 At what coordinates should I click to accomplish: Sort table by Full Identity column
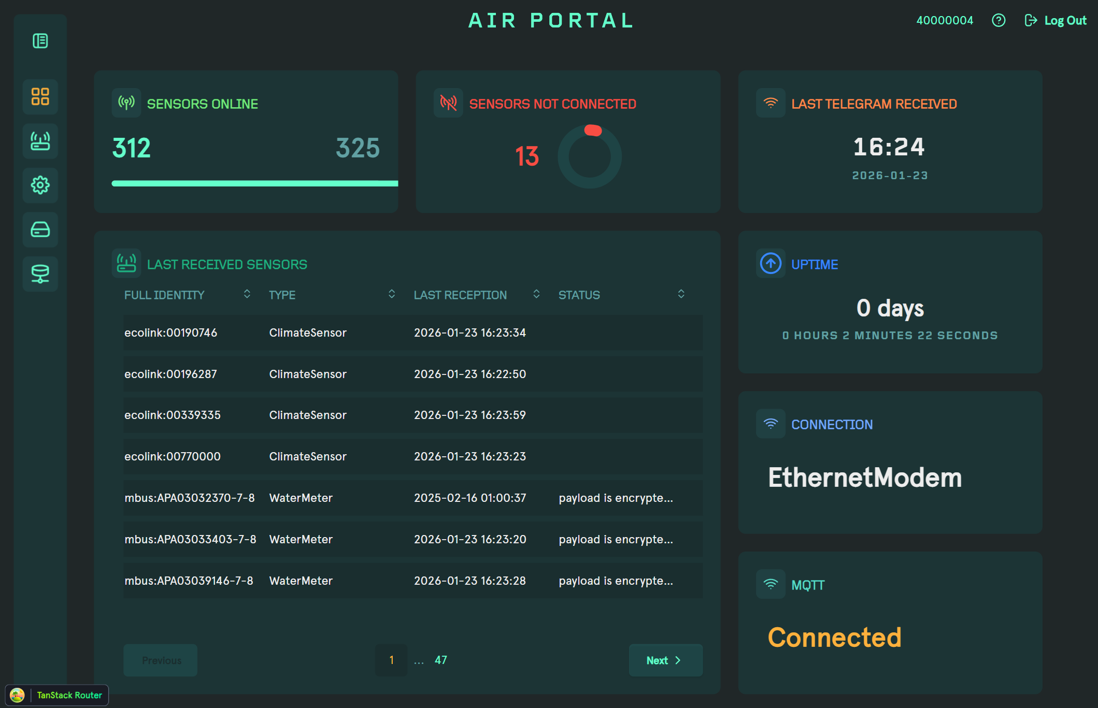pos(247,294)
